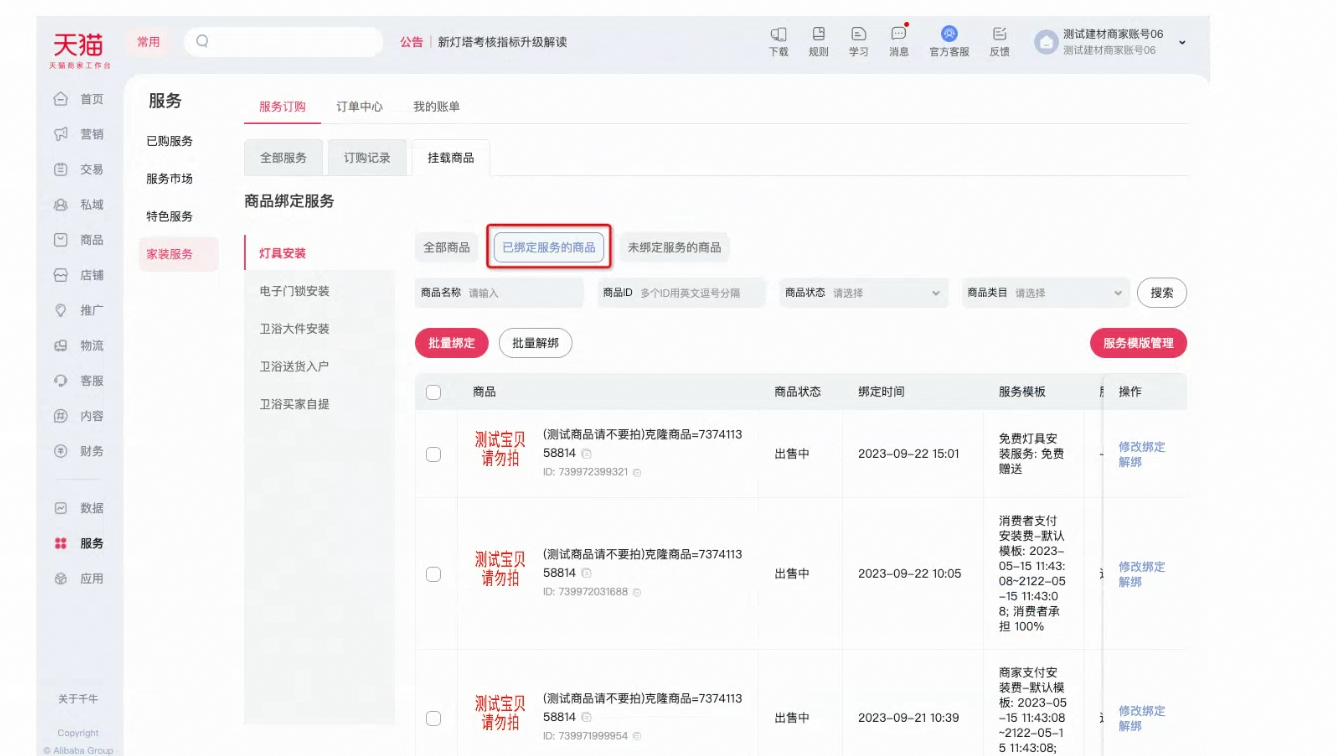Focus the 商品名称 input field
Viewport: 1337px width, 756px height.
[x=499, y=293]
